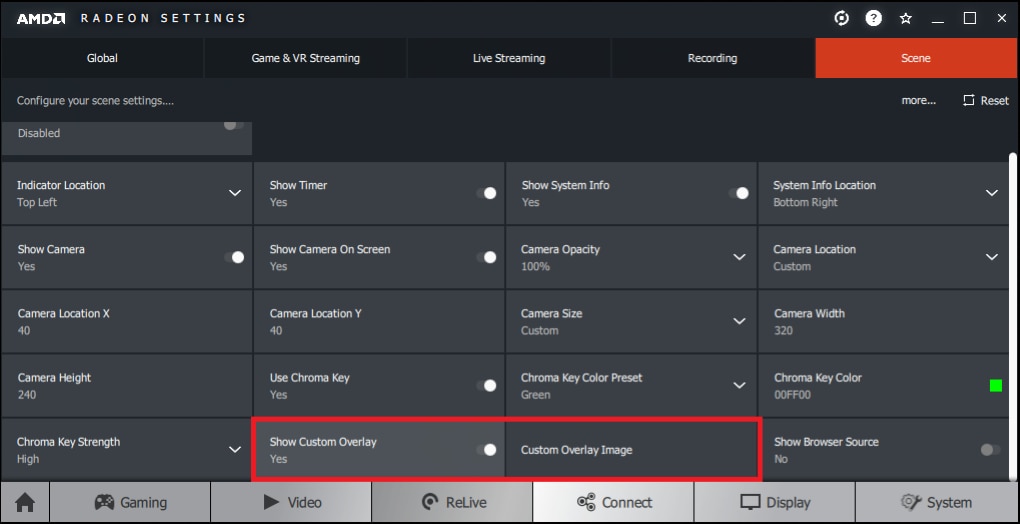
Task: Click the Reset icon button
Action: point(986,100)
